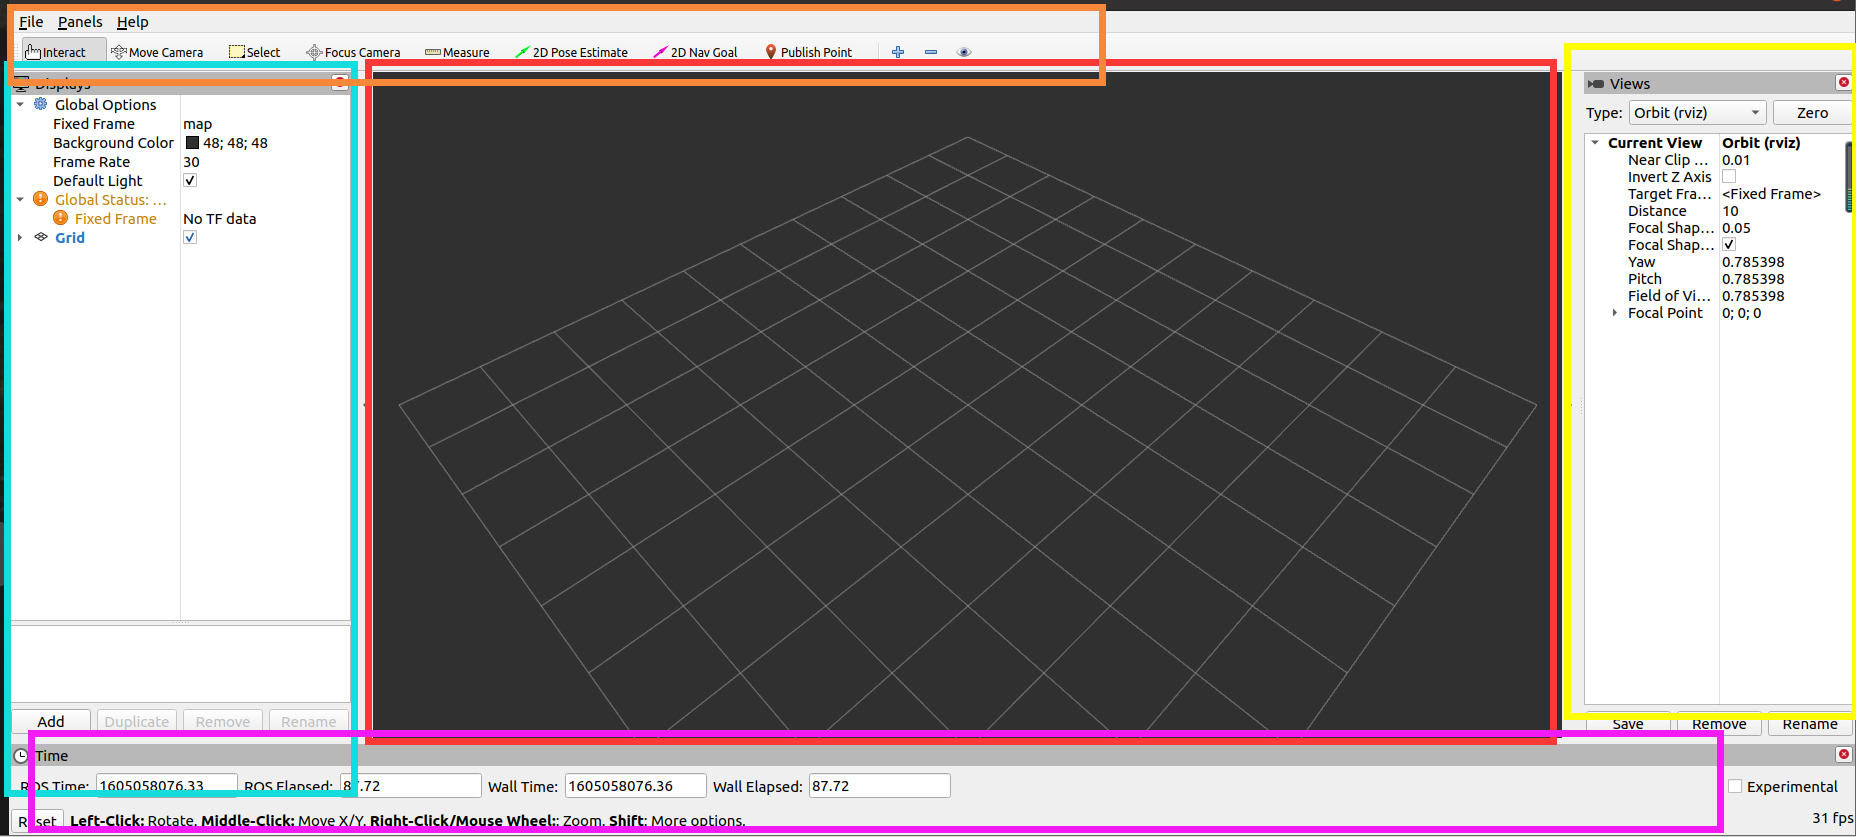
Task: Select the Near Clip value 0.01
Action: point(1736,160)
